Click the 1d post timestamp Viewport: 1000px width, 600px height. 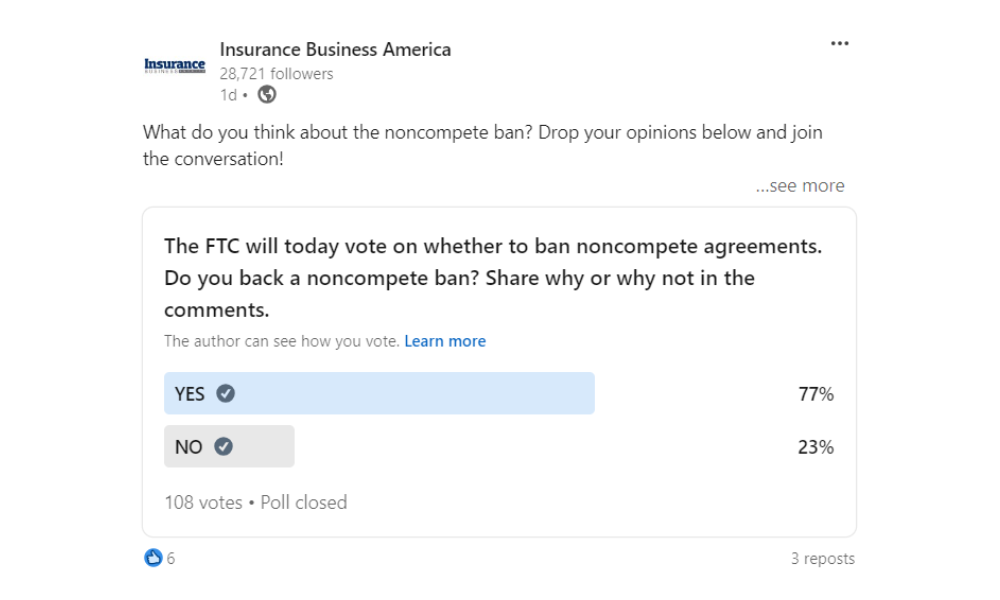228,95
